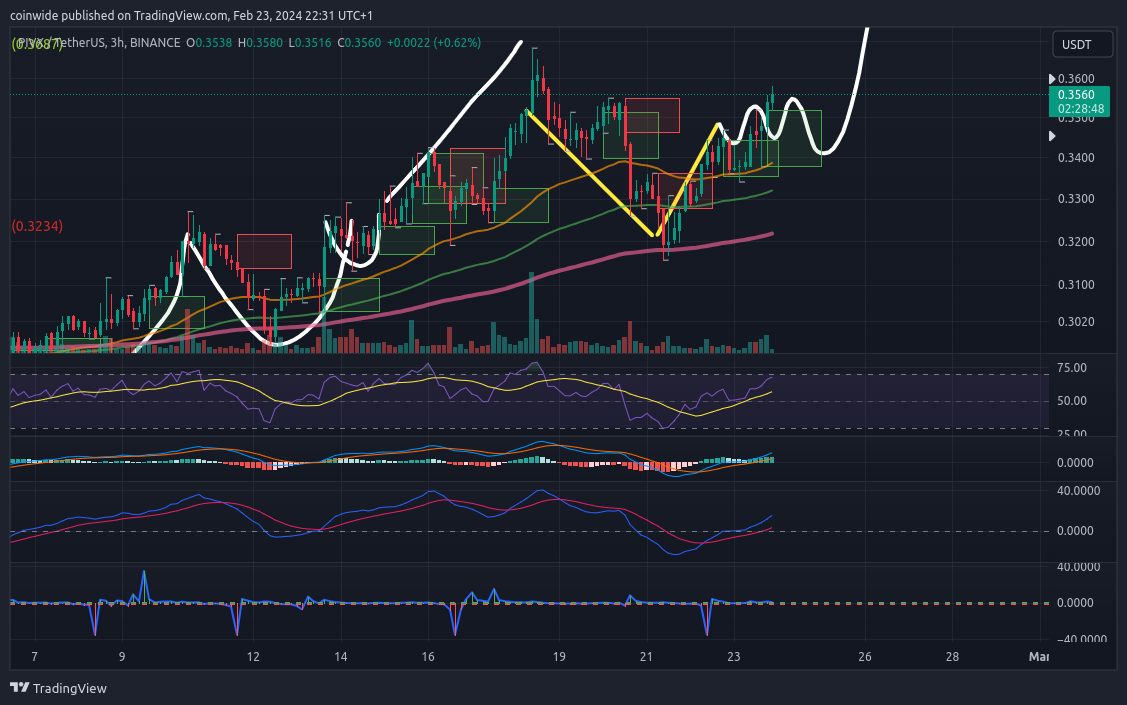Click the Mar label on time axis
1127x705 pixels.
click(1039, 656)
